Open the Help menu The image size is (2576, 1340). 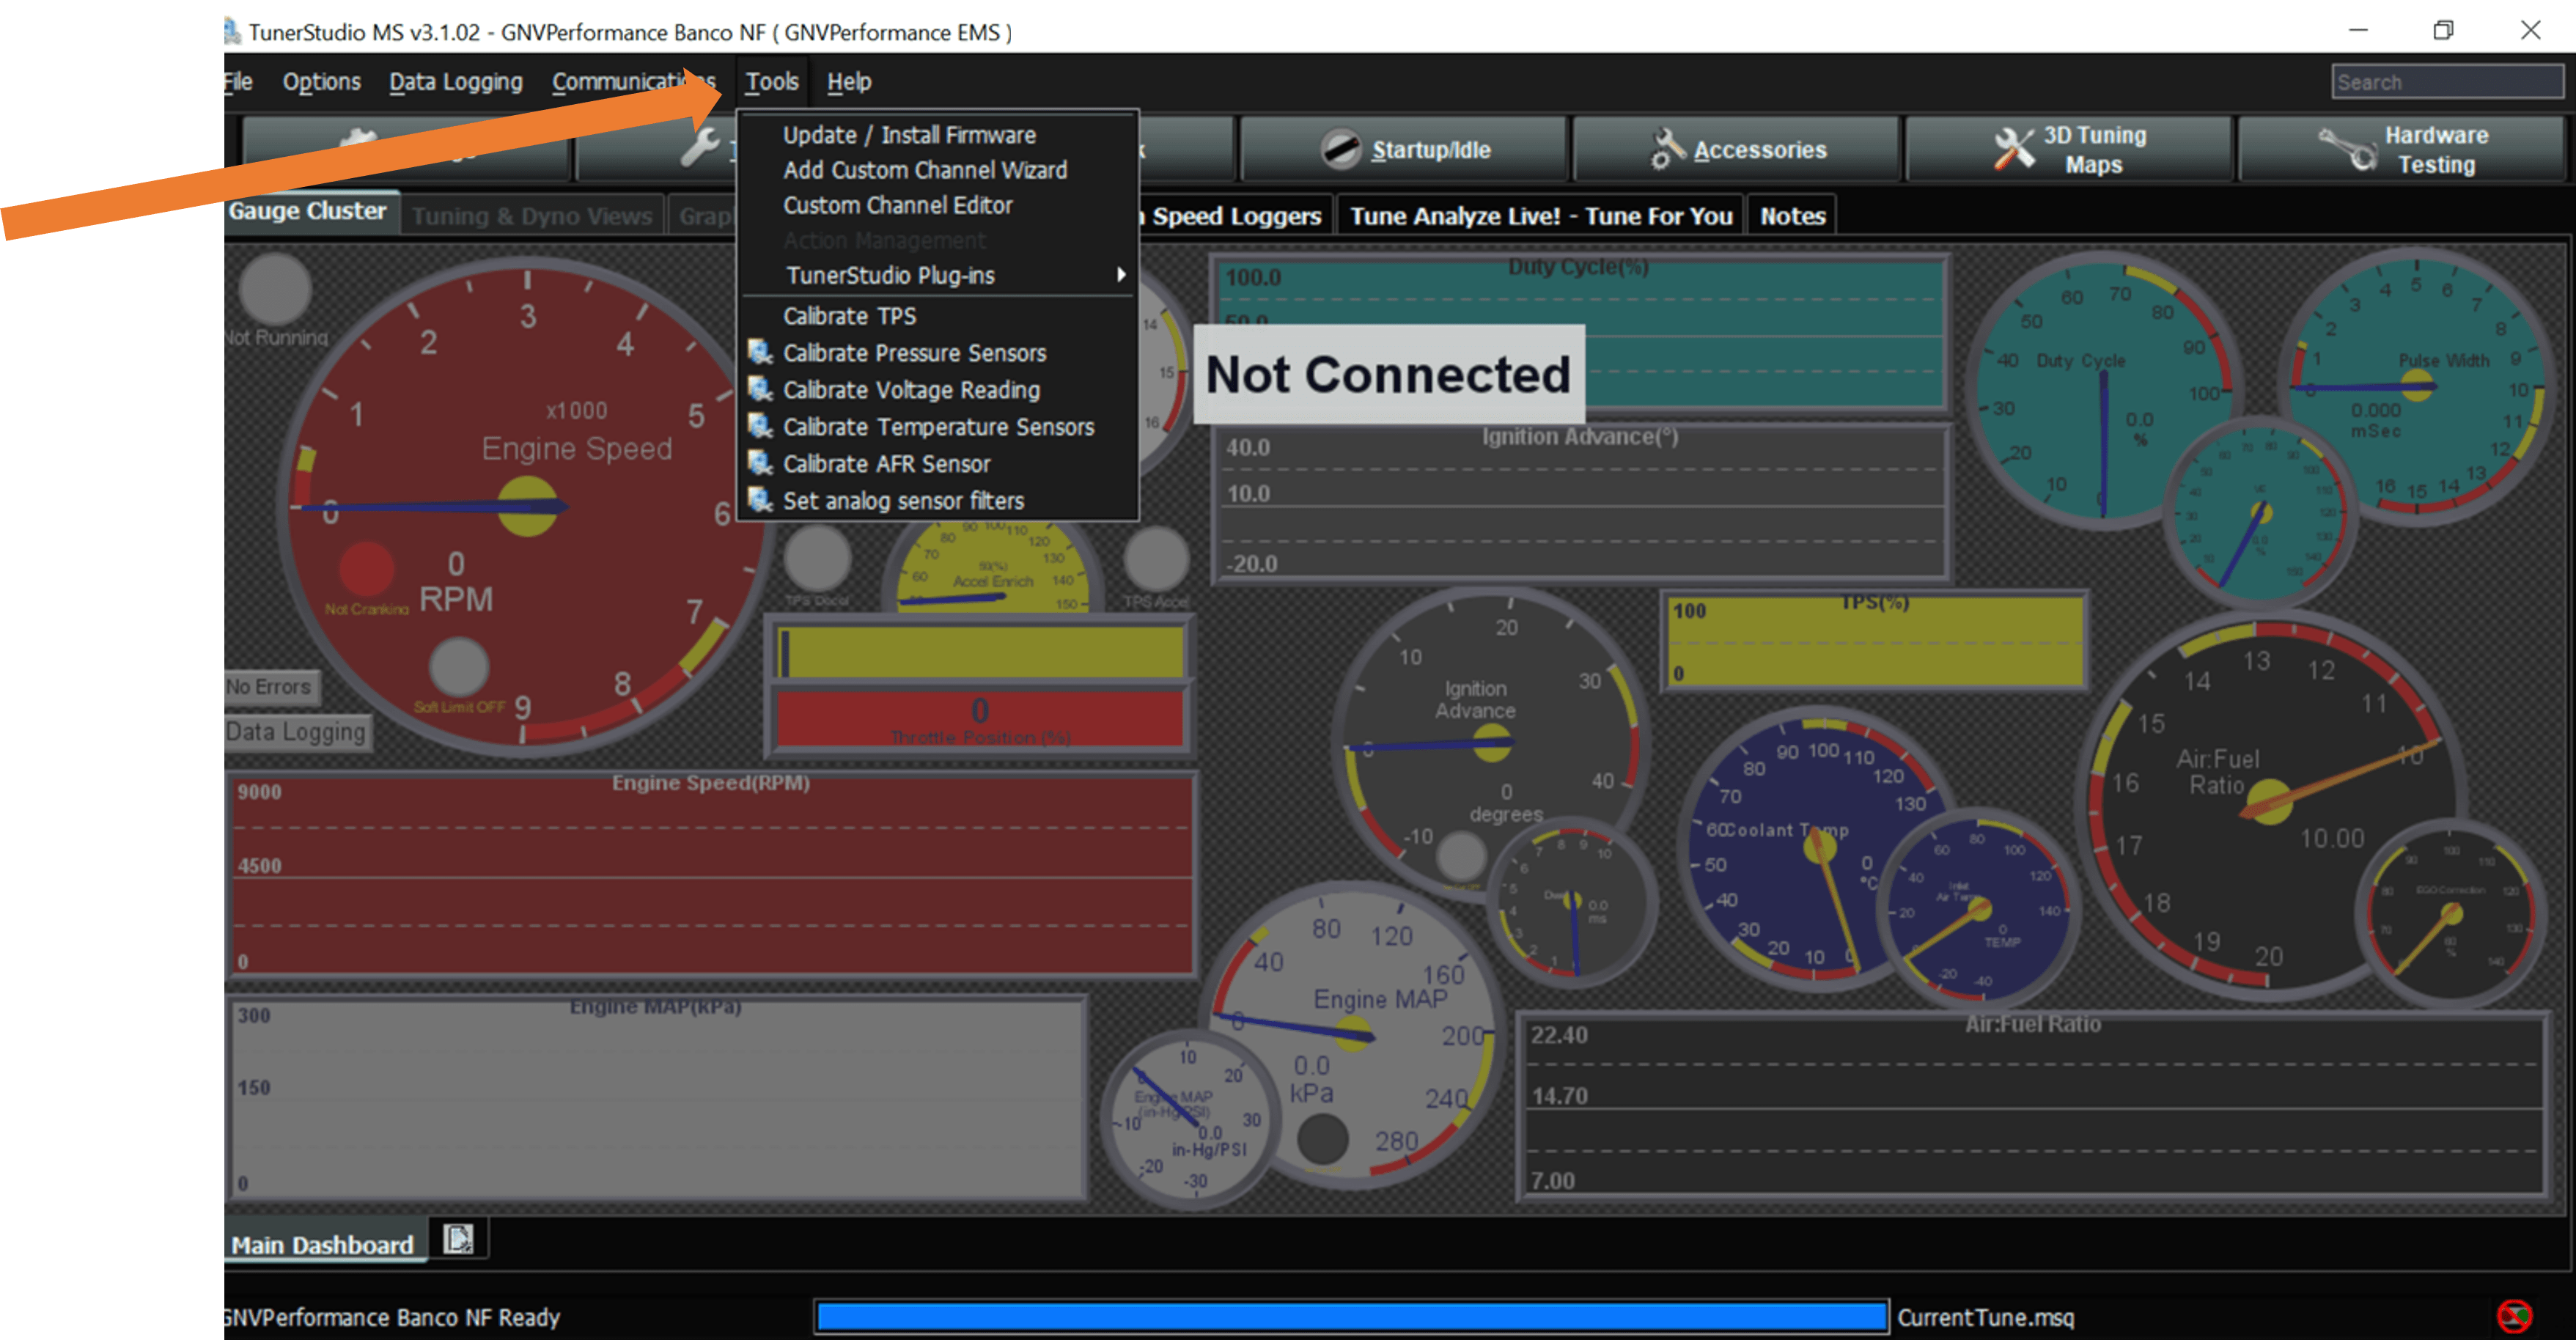click(x=848, y=82)
